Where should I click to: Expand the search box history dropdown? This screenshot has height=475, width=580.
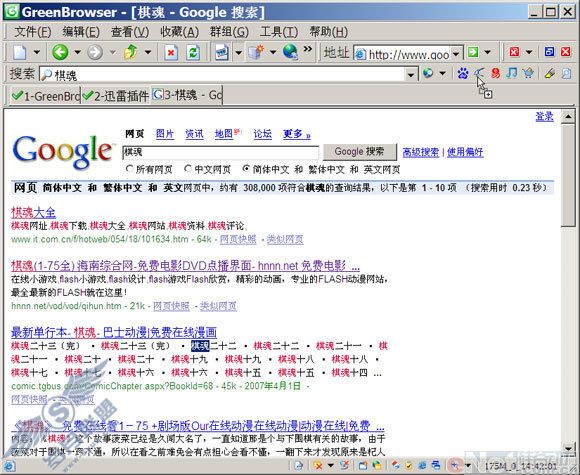[x=411, y=75]
